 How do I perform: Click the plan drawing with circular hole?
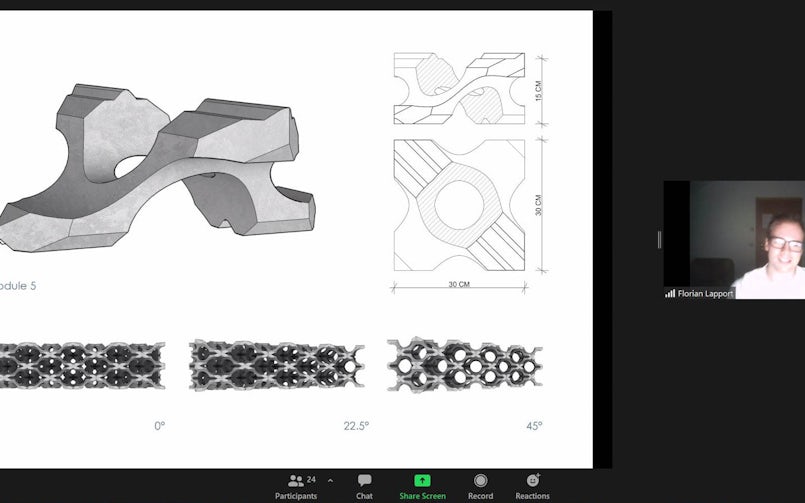coord(460,204)
